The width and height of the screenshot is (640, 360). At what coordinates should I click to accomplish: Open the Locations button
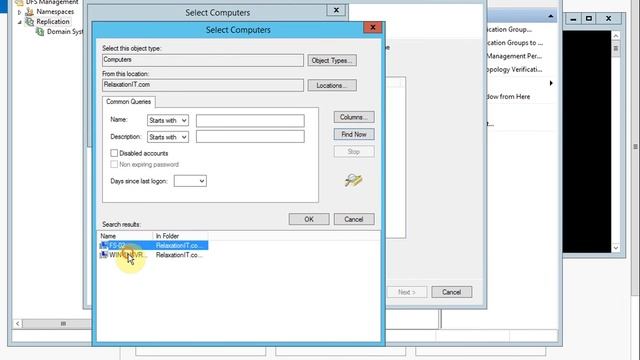(332, 85)
